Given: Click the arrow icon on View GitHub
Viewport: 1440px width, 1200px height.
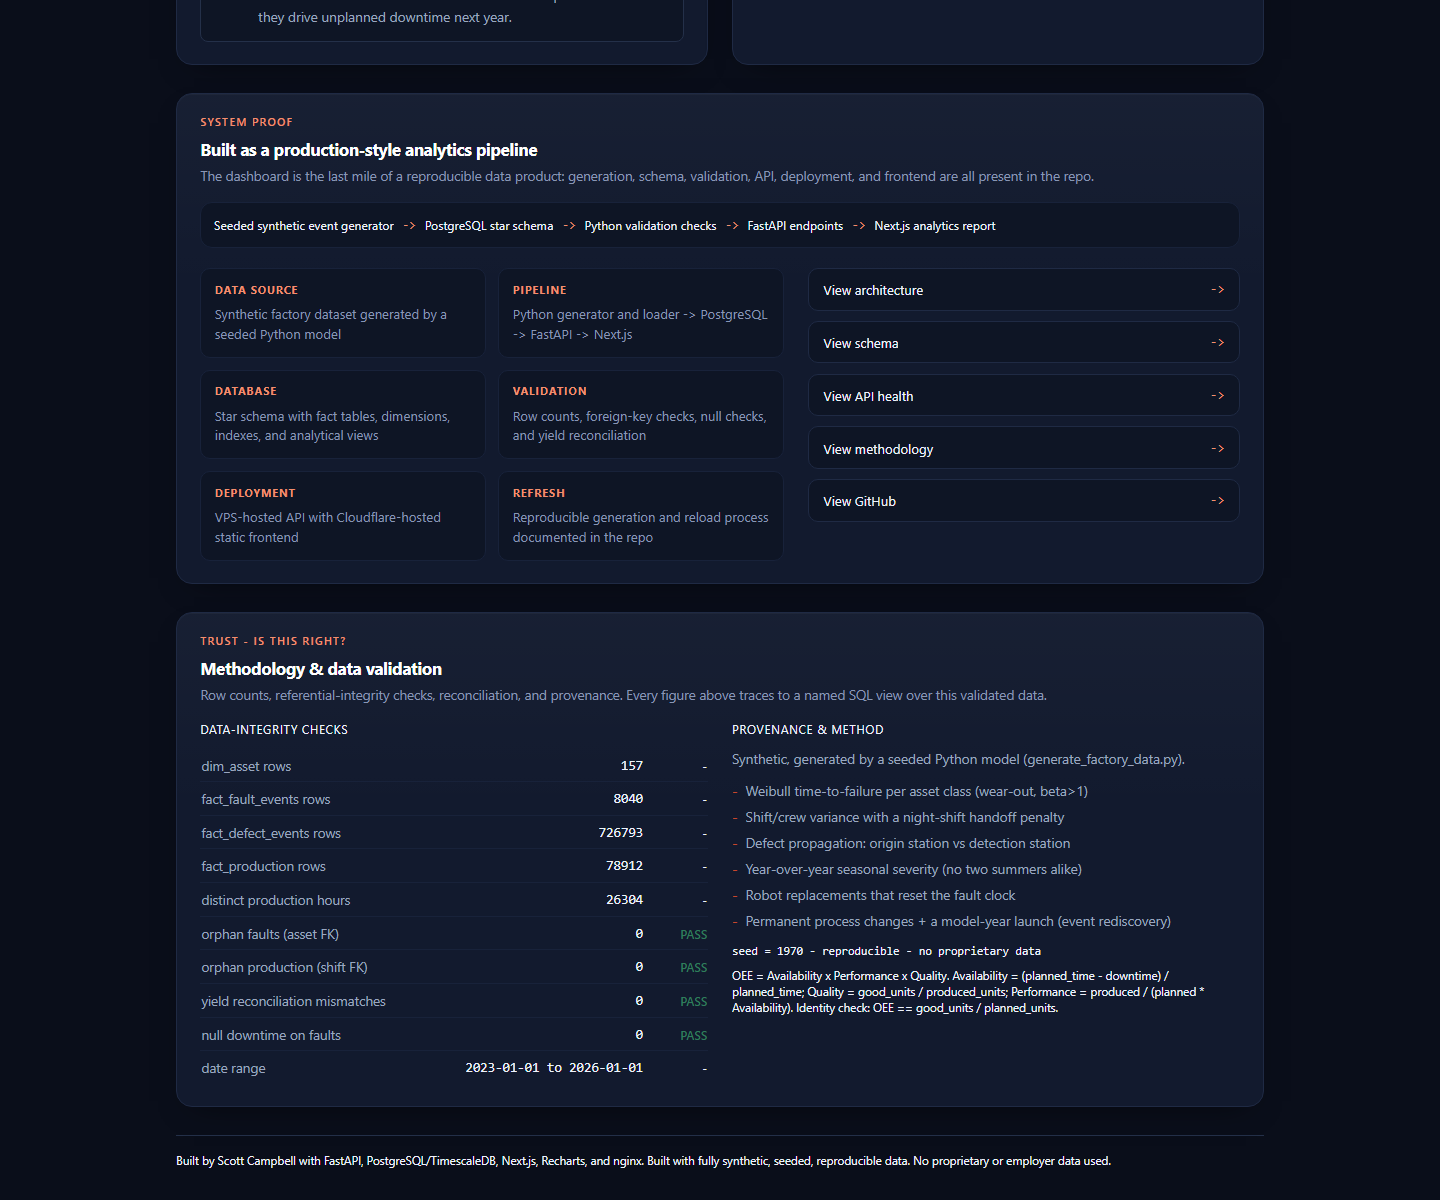Looking at the screenshot, I should (1217, 501).
